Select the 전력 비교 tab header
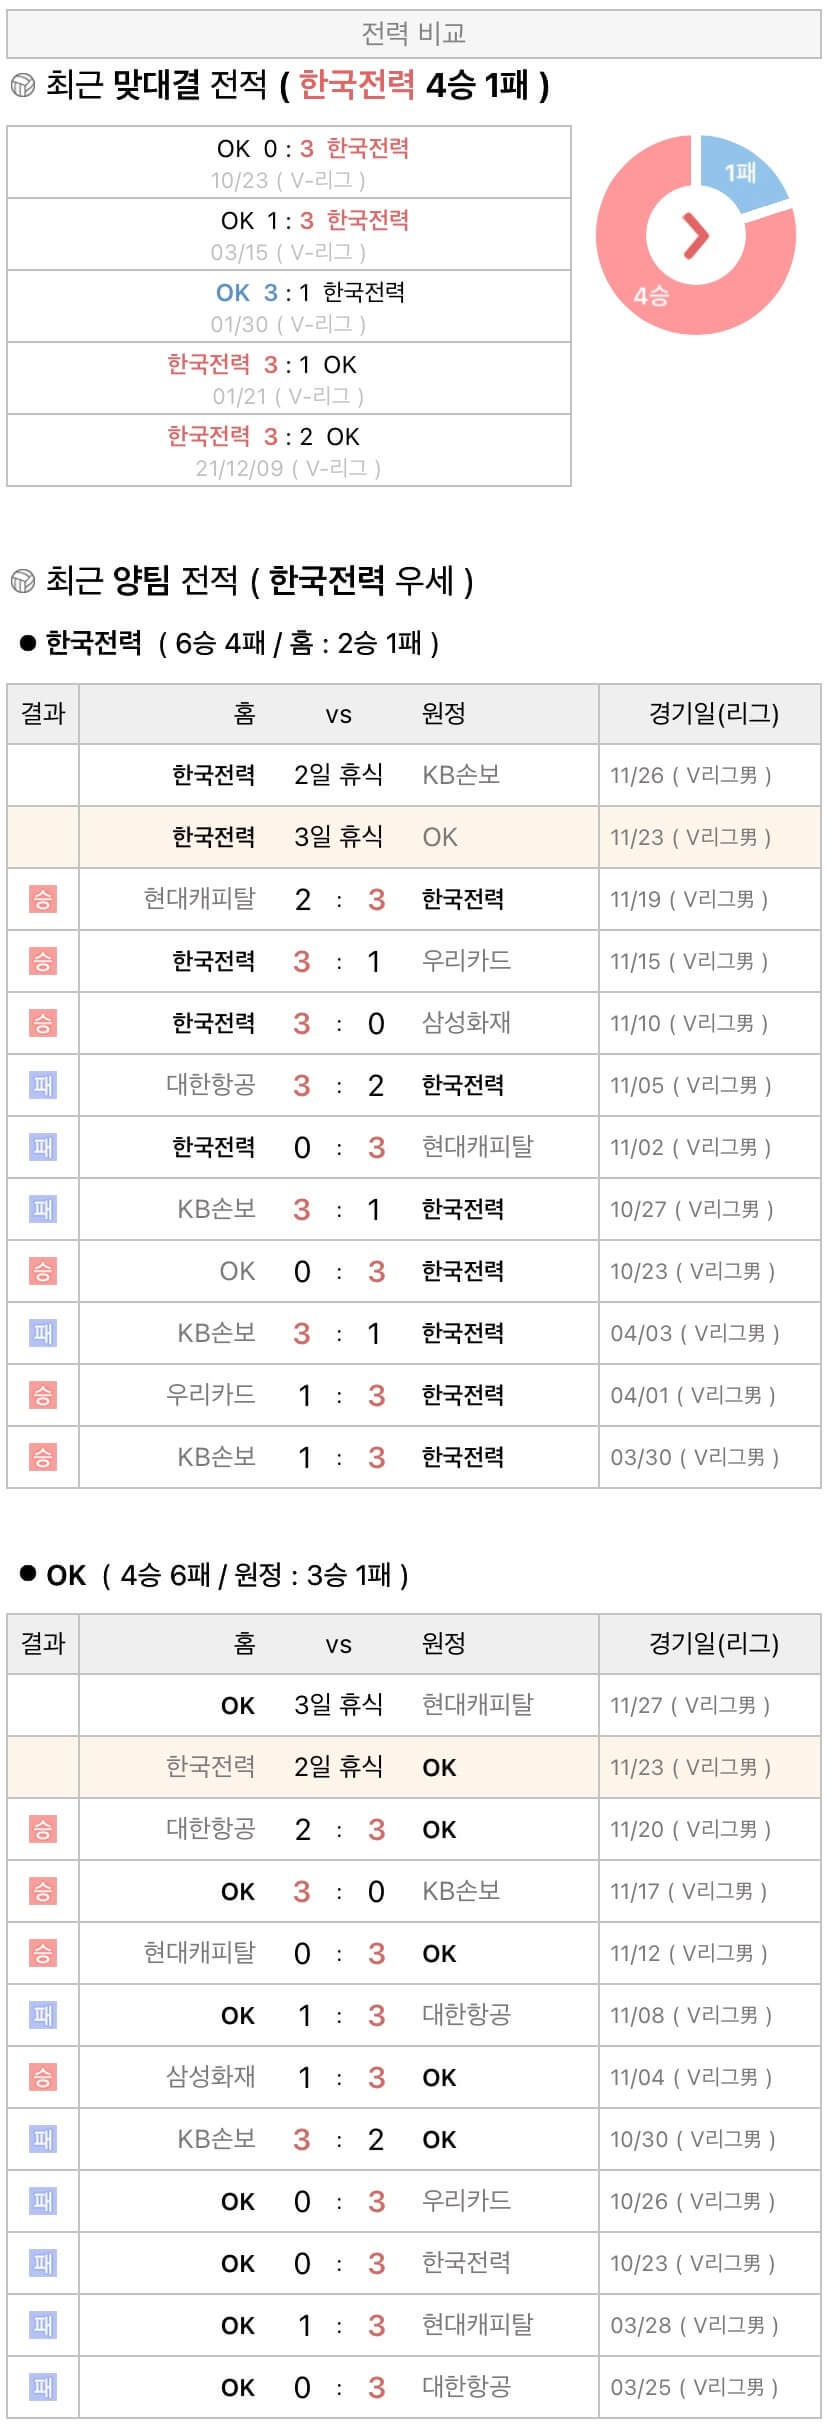Viewport: 828px width, 2430px height. tap(413, 35)
